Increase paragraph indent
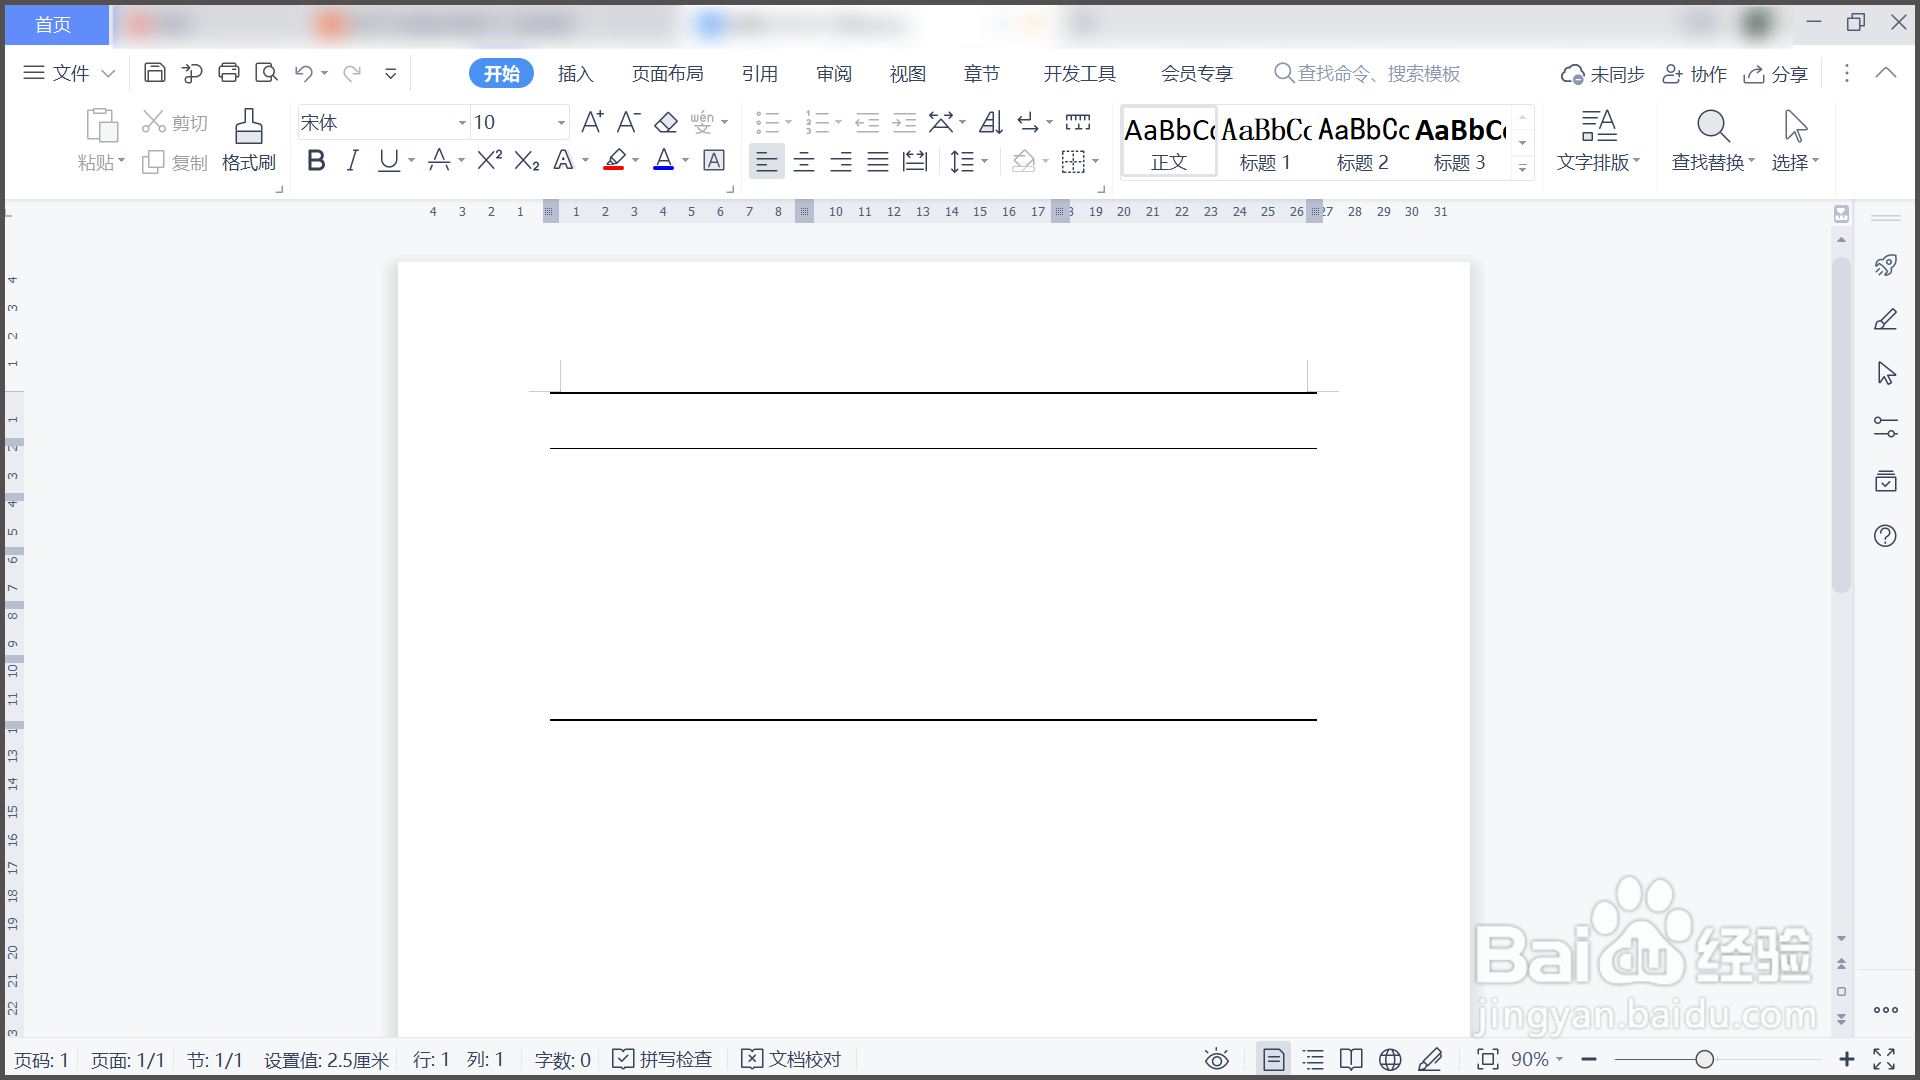This screenshot has width=1920, height=1080. [904, 122]
